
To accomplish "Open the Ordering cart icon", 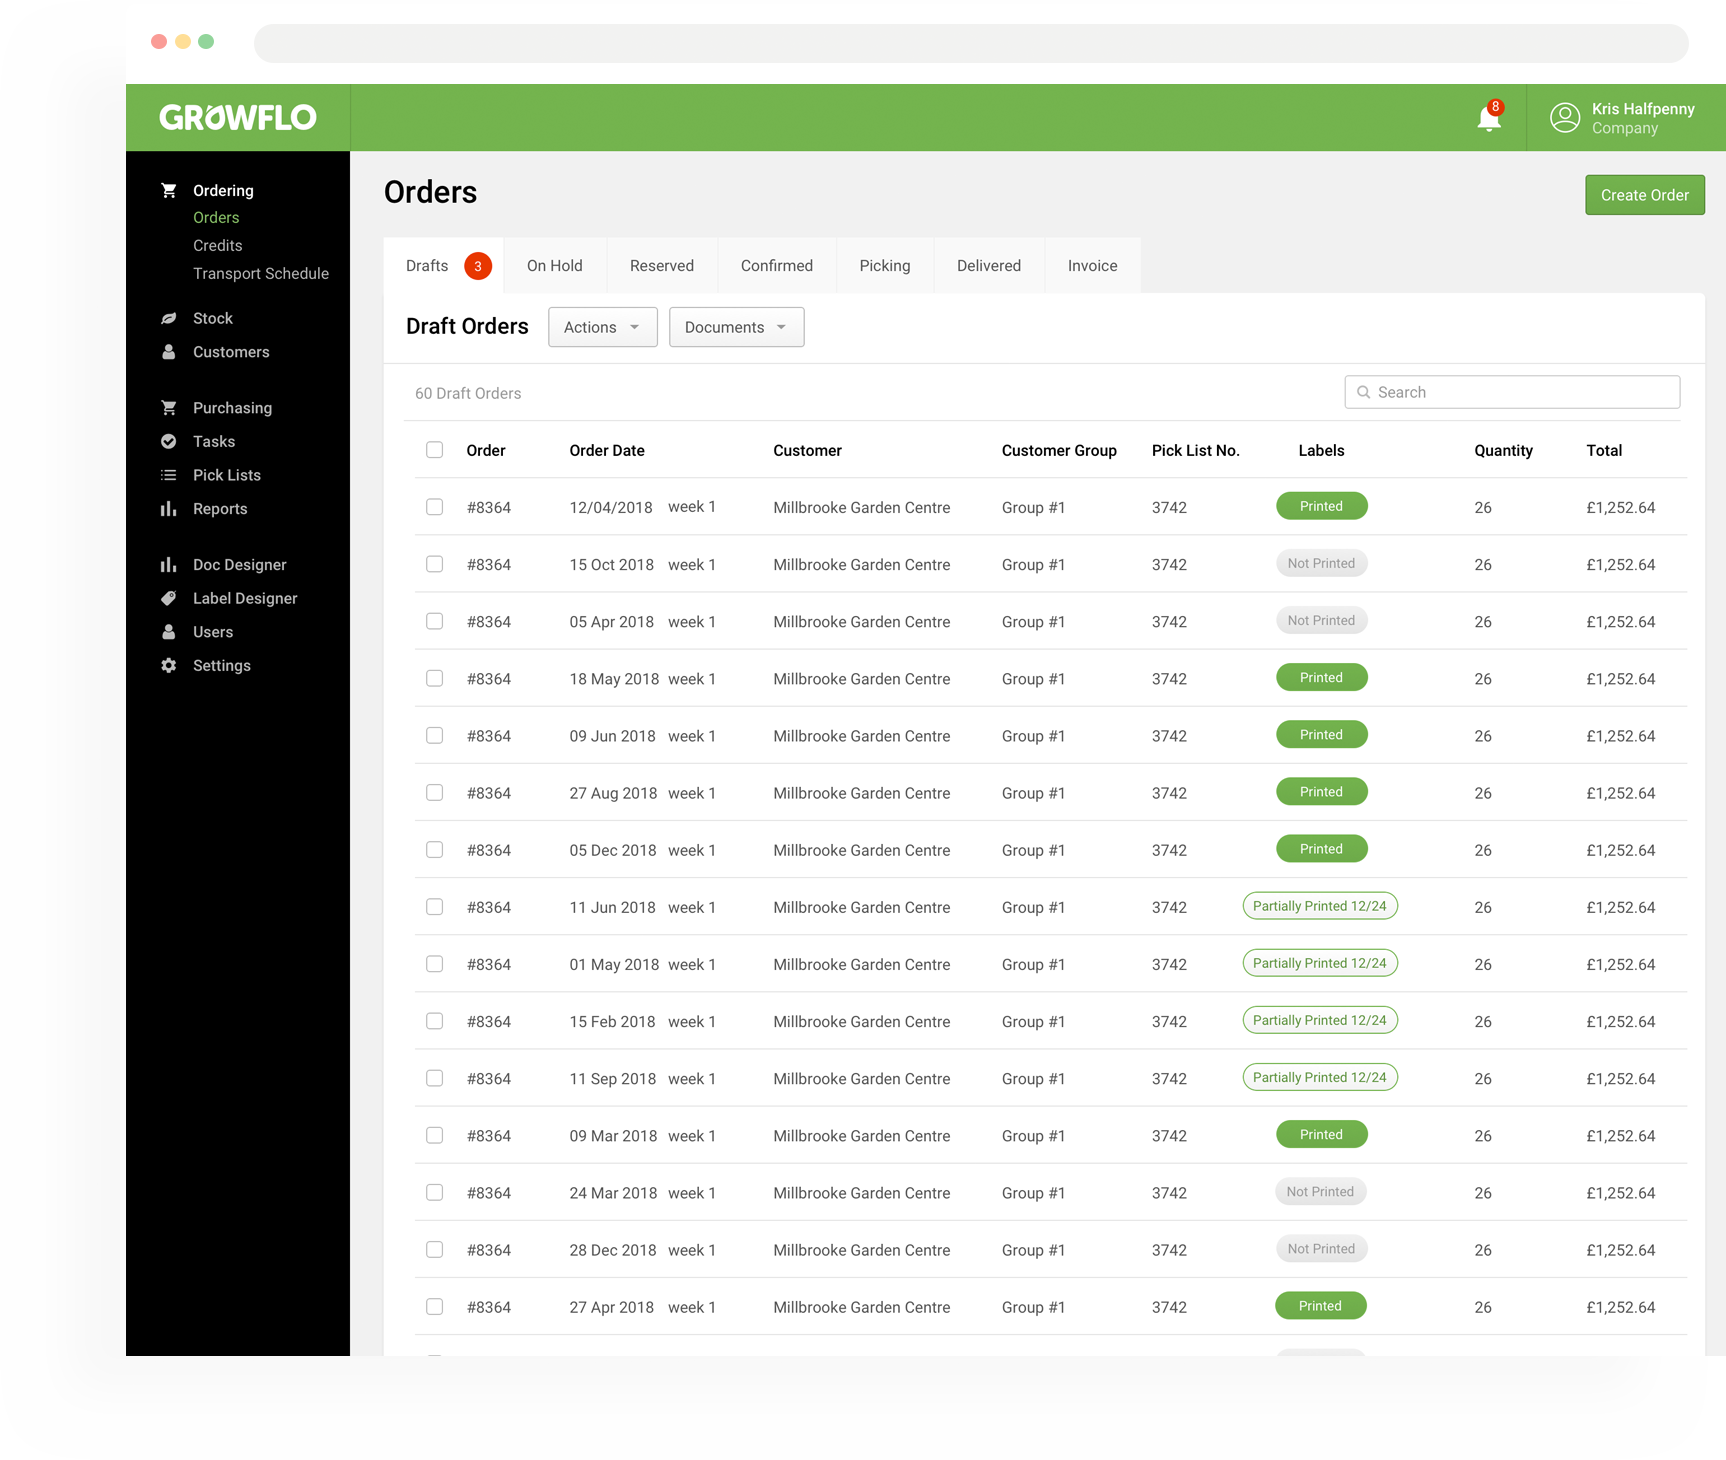I will [x=169, y=189].
